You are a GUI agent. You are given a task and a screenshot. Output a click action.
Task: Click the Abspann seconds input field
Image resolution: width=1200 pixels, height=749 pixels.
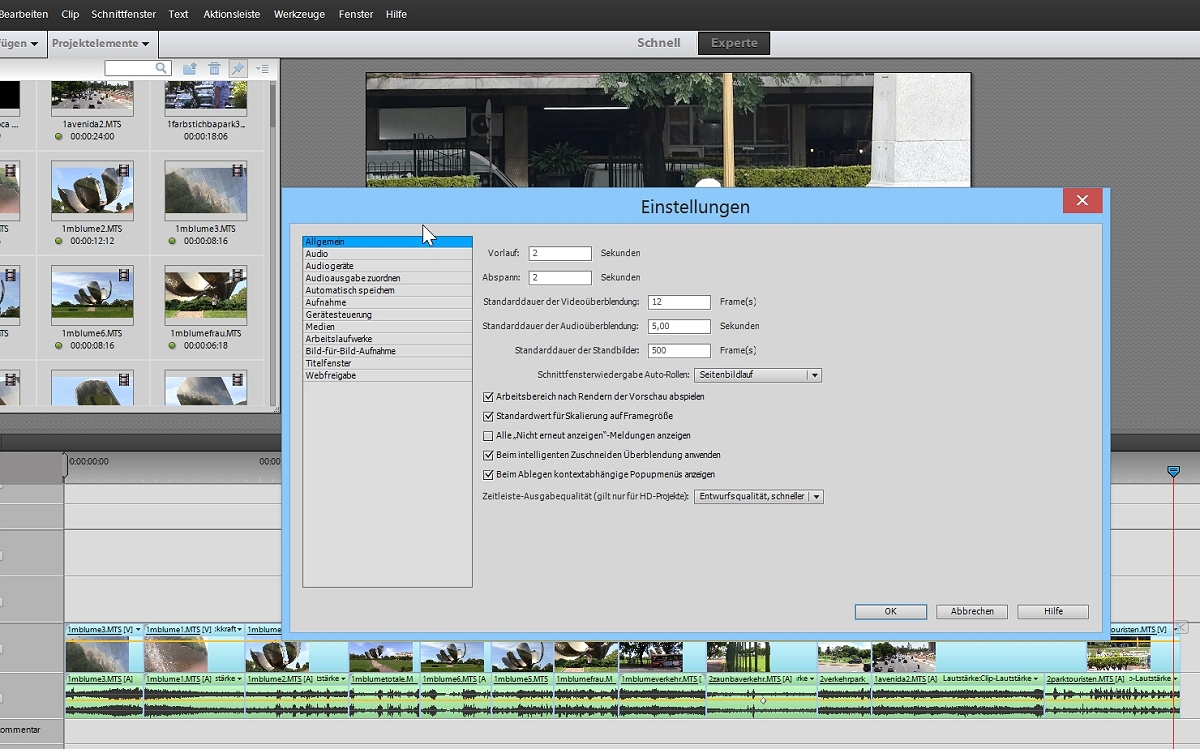pyautogui.click(x=560, y=278)
